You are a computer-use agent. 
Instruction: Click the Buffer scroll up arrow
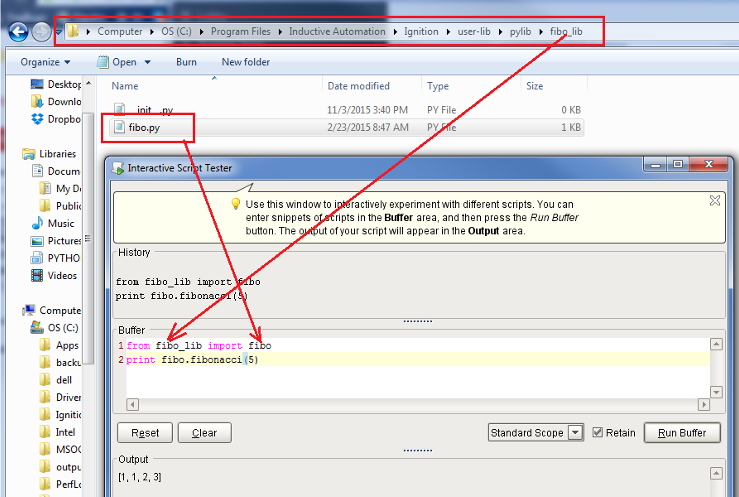(x=716, y=344)
